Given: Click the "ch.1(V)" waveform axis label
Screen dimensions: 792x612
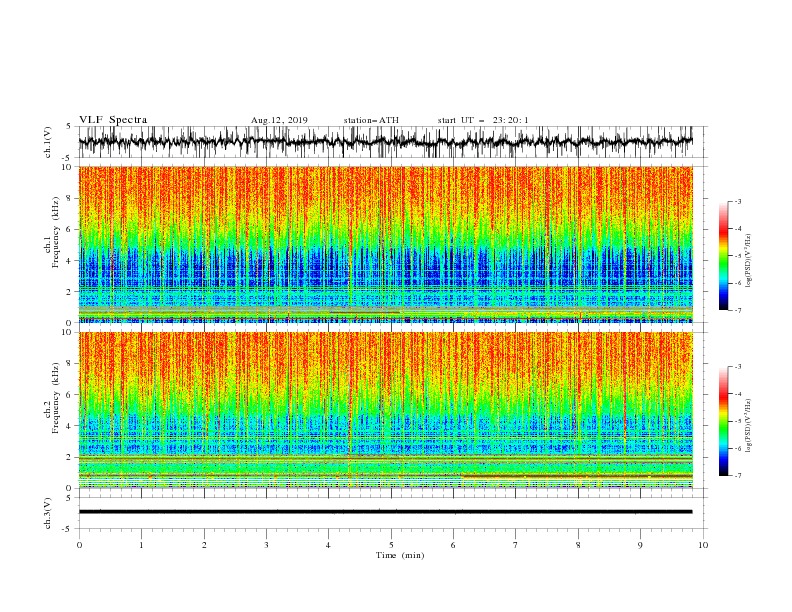Looking at the screenshot, I should coord(48,142).
